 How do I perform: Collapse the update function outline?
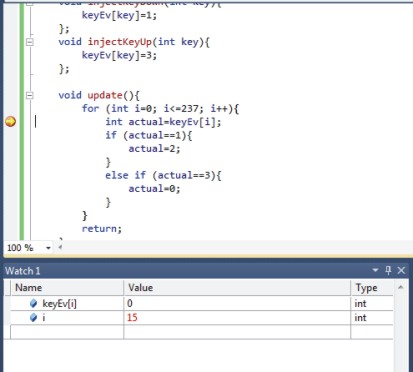pyautogui.click(x=30, y=96)
